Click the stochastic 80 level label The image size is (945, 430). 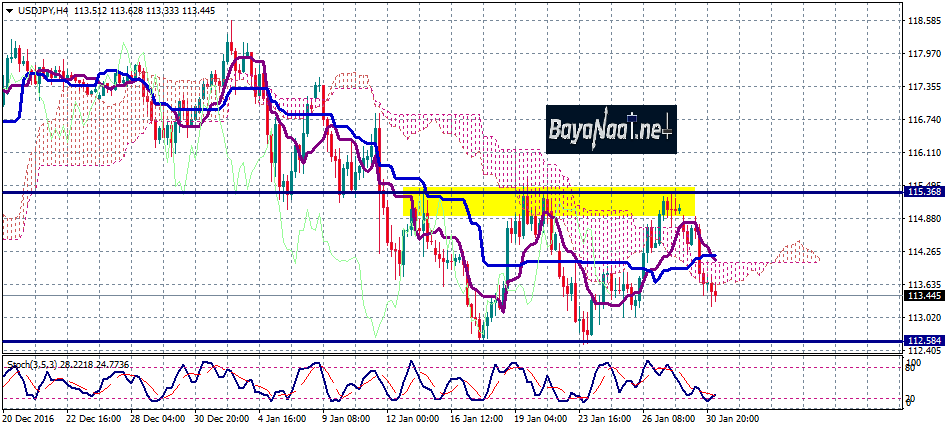(x=911, y=368)
